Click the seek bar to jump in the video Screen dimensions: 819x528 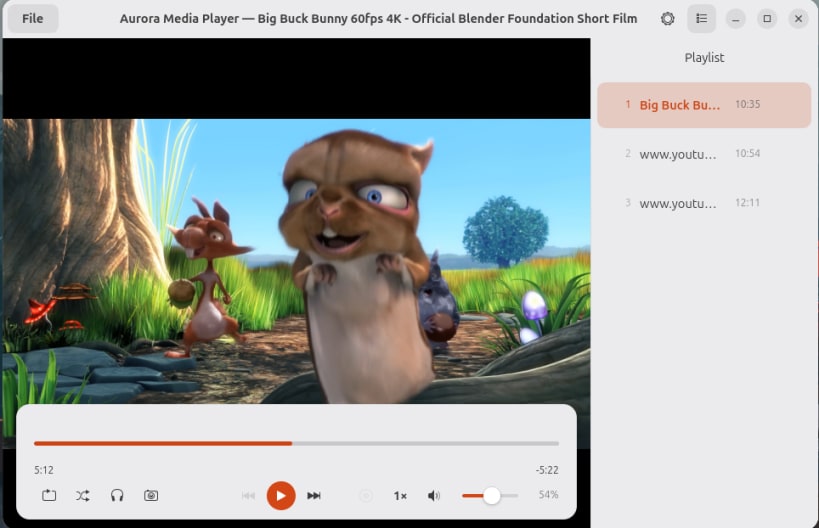(x=296, y=443)
